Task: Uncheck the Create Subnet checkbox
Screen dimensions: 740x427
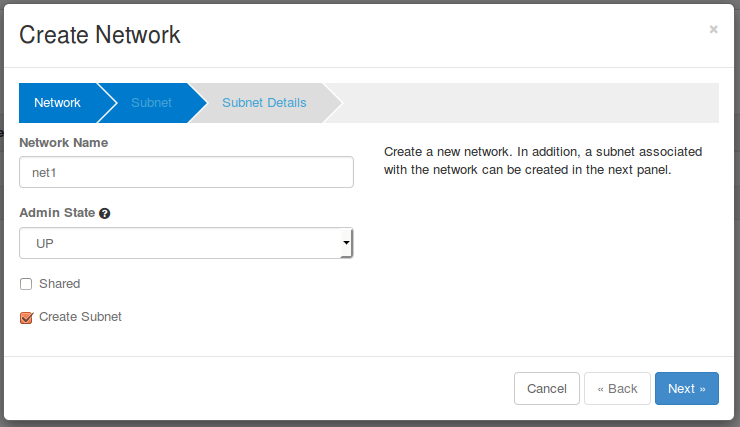Action: pyautogui.click(x=26, y=318)
